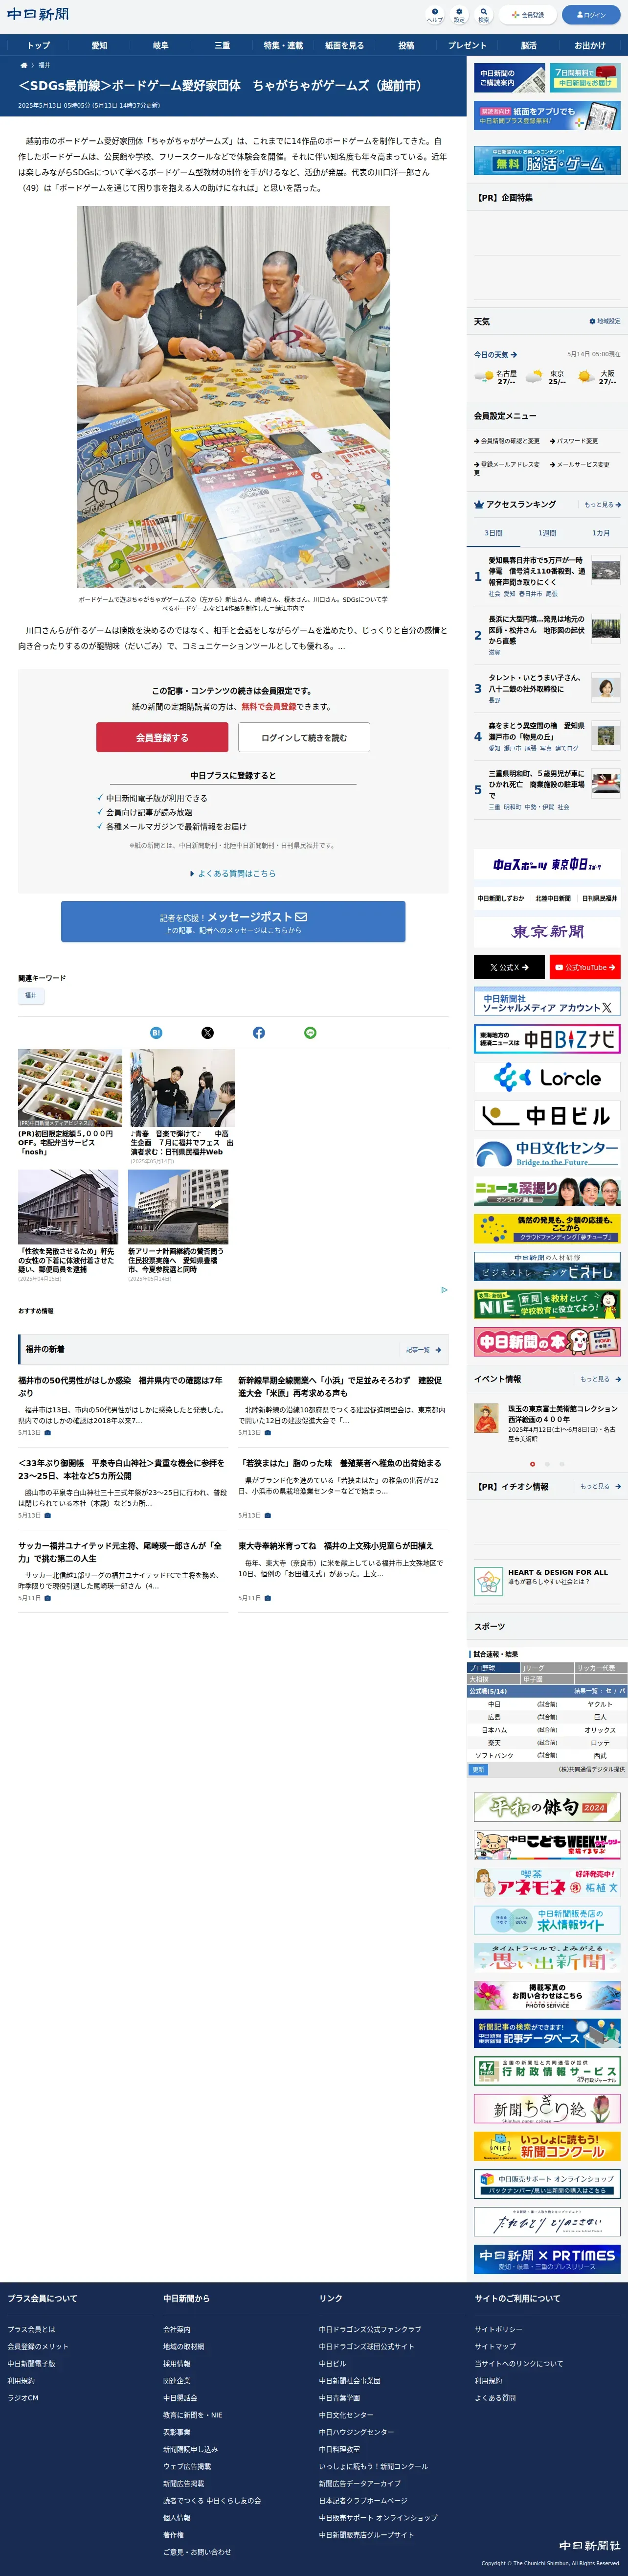This screenshot has width=628, height=2576.
Task: Share article on X
Action: pos(207,1032)
